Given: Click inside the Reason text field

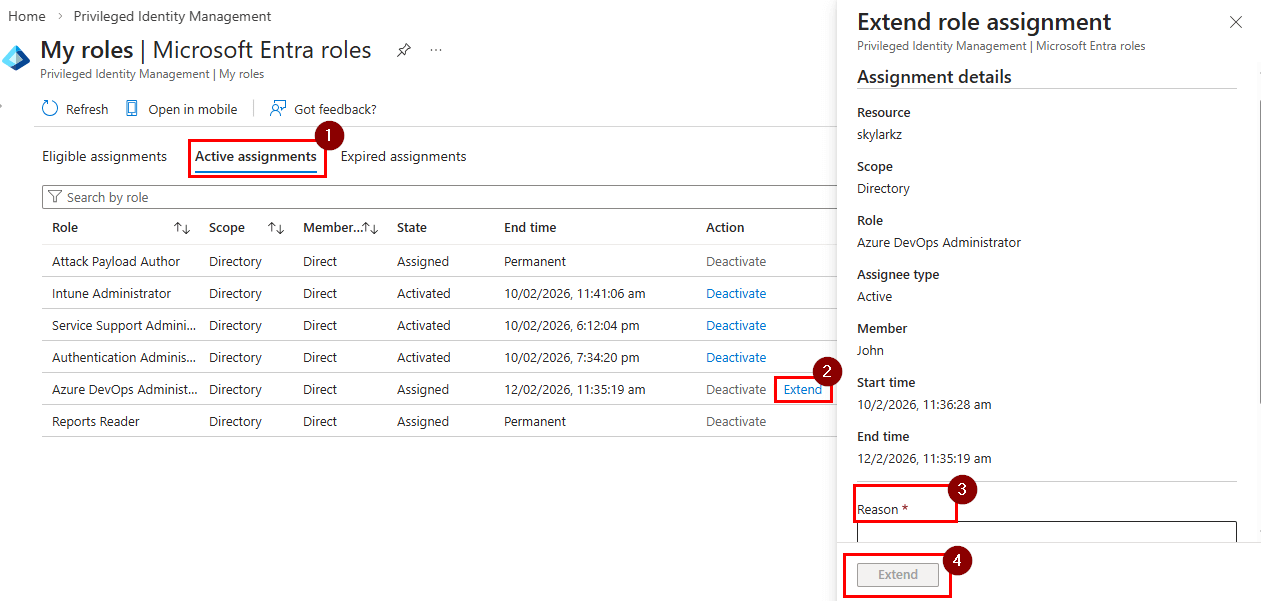Looking at the screenshot, I should [x=1046, y=535].
